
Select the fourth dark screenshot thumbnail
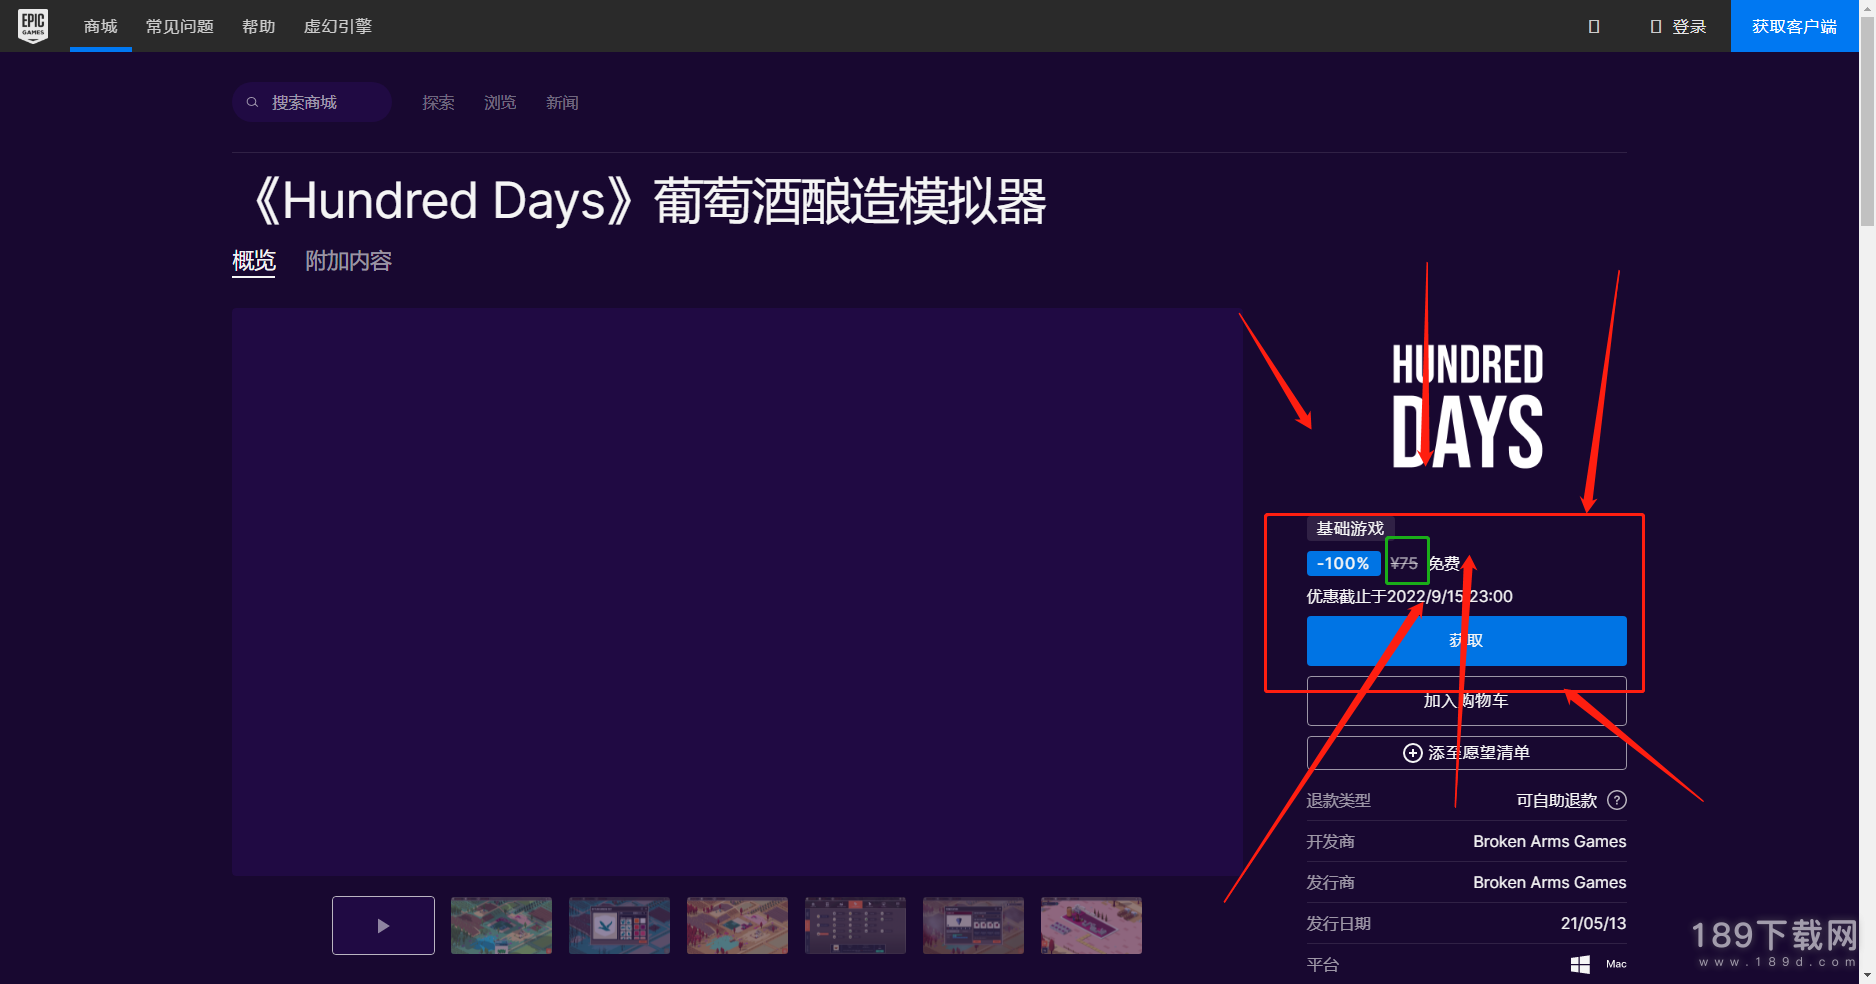click(855, 926)
